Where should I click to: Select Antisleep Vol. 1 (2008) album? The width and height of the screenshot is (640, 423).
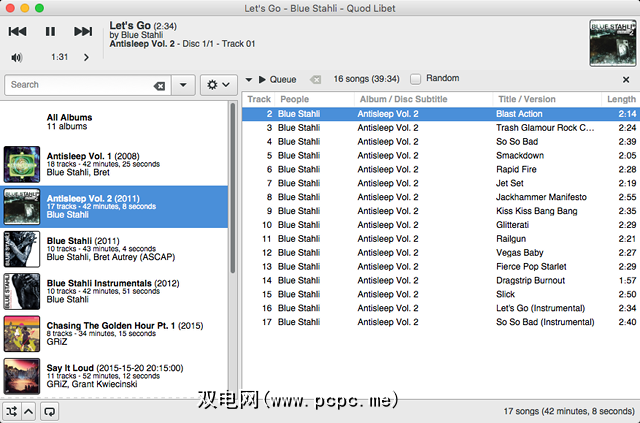(x=114, y=164)
